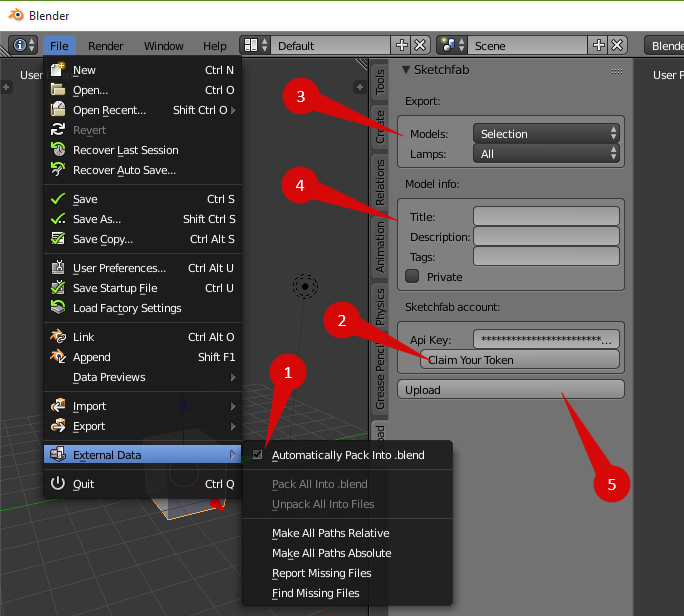The width and height of the screenshot is (684, 616).
Task: Click the Open Recent icon
Action: (58, 110)
